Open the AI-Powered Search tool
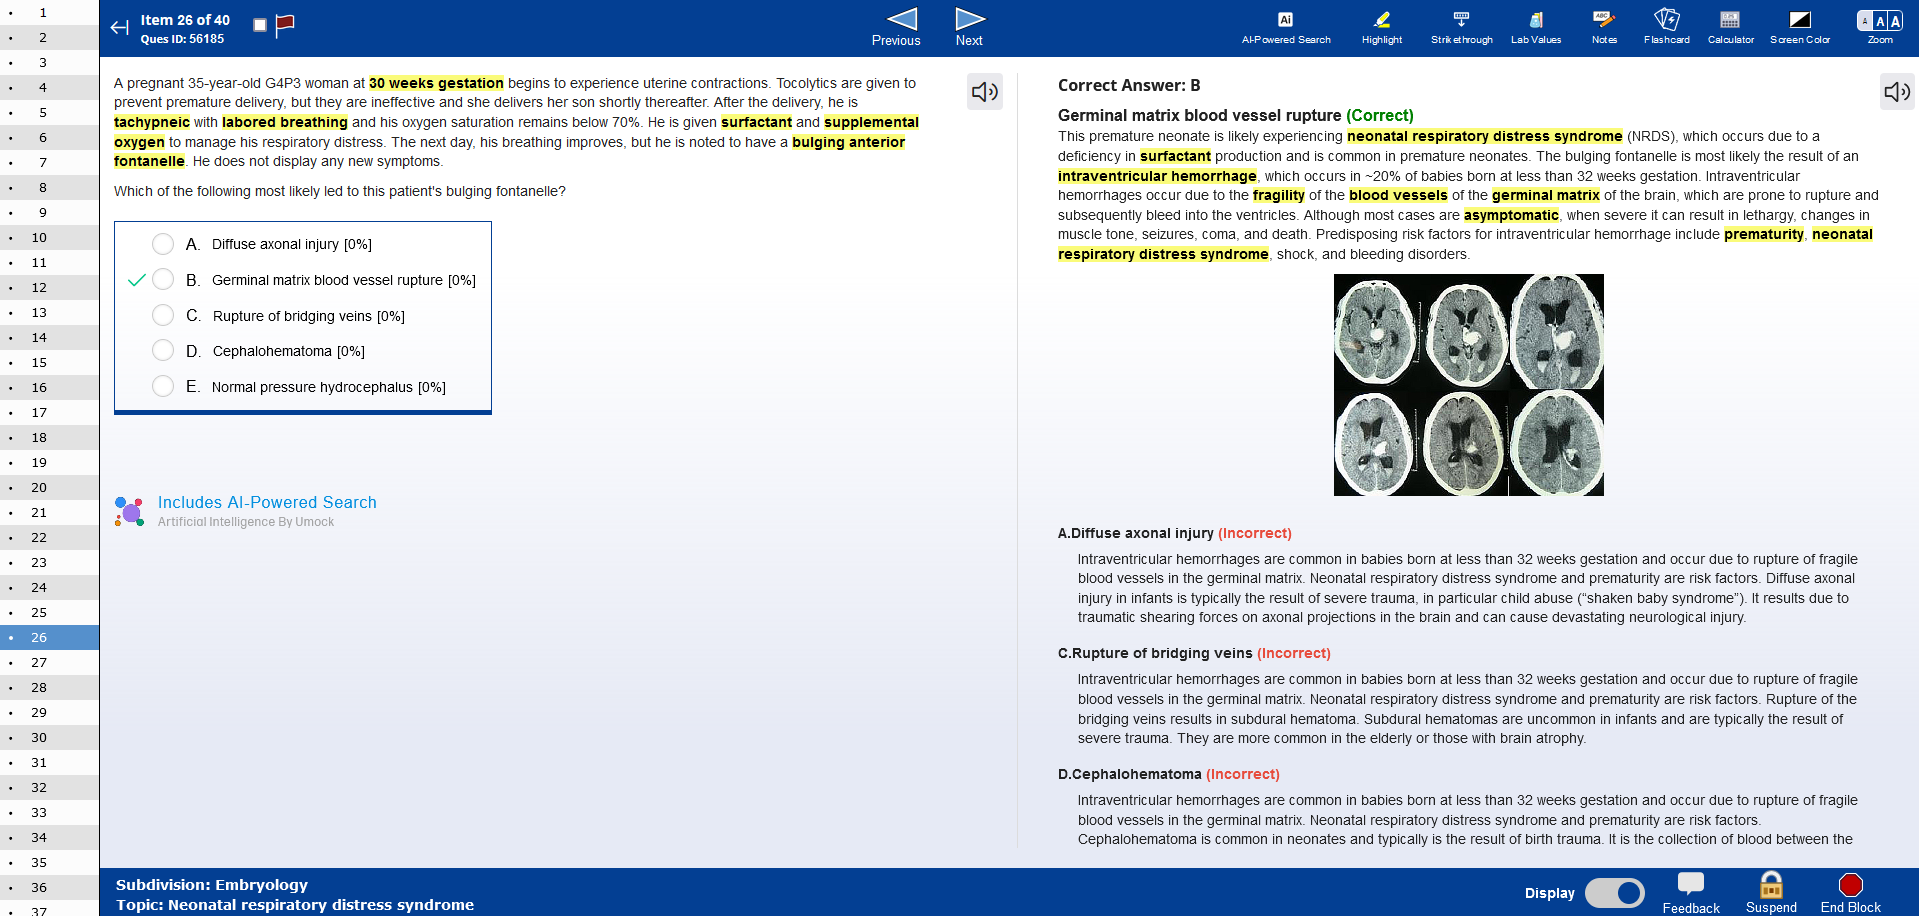1919x916 pixels. pos(1285,27)
